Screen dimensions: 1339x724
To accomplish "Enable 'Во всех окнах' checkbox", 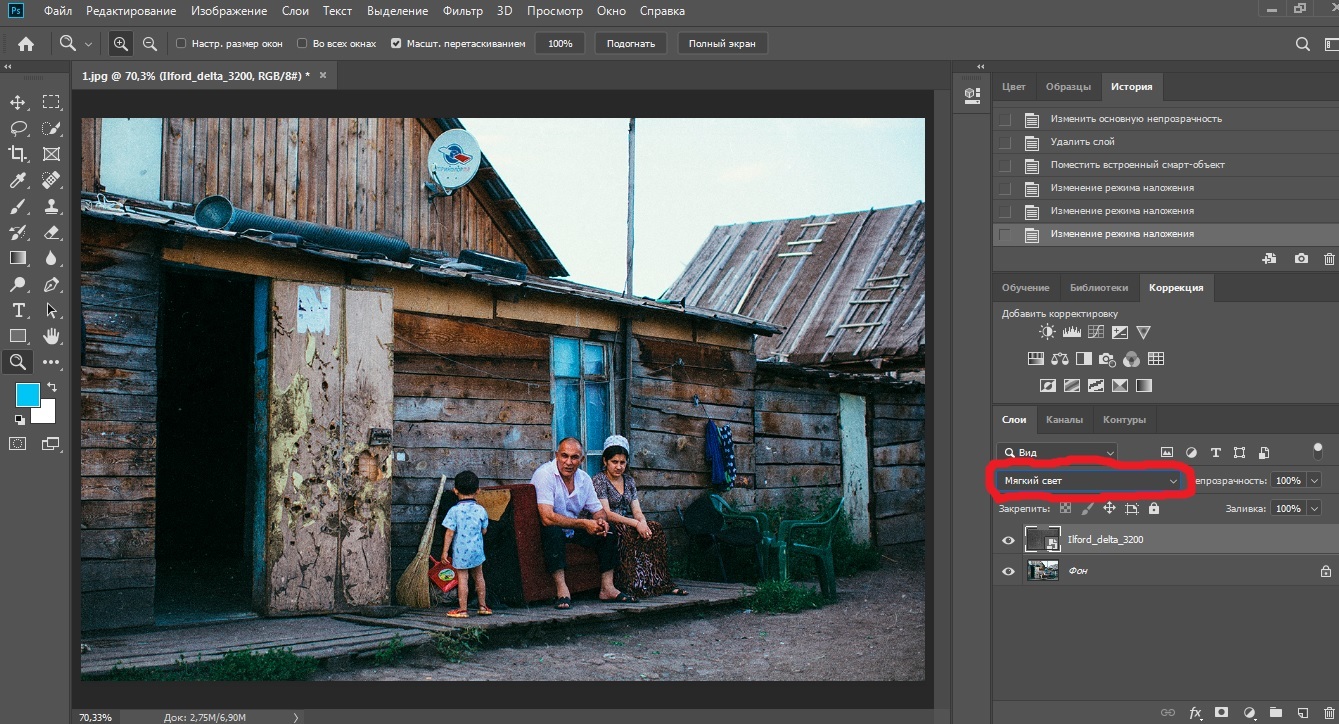I will pyautogui.click(x=303, y=44).
